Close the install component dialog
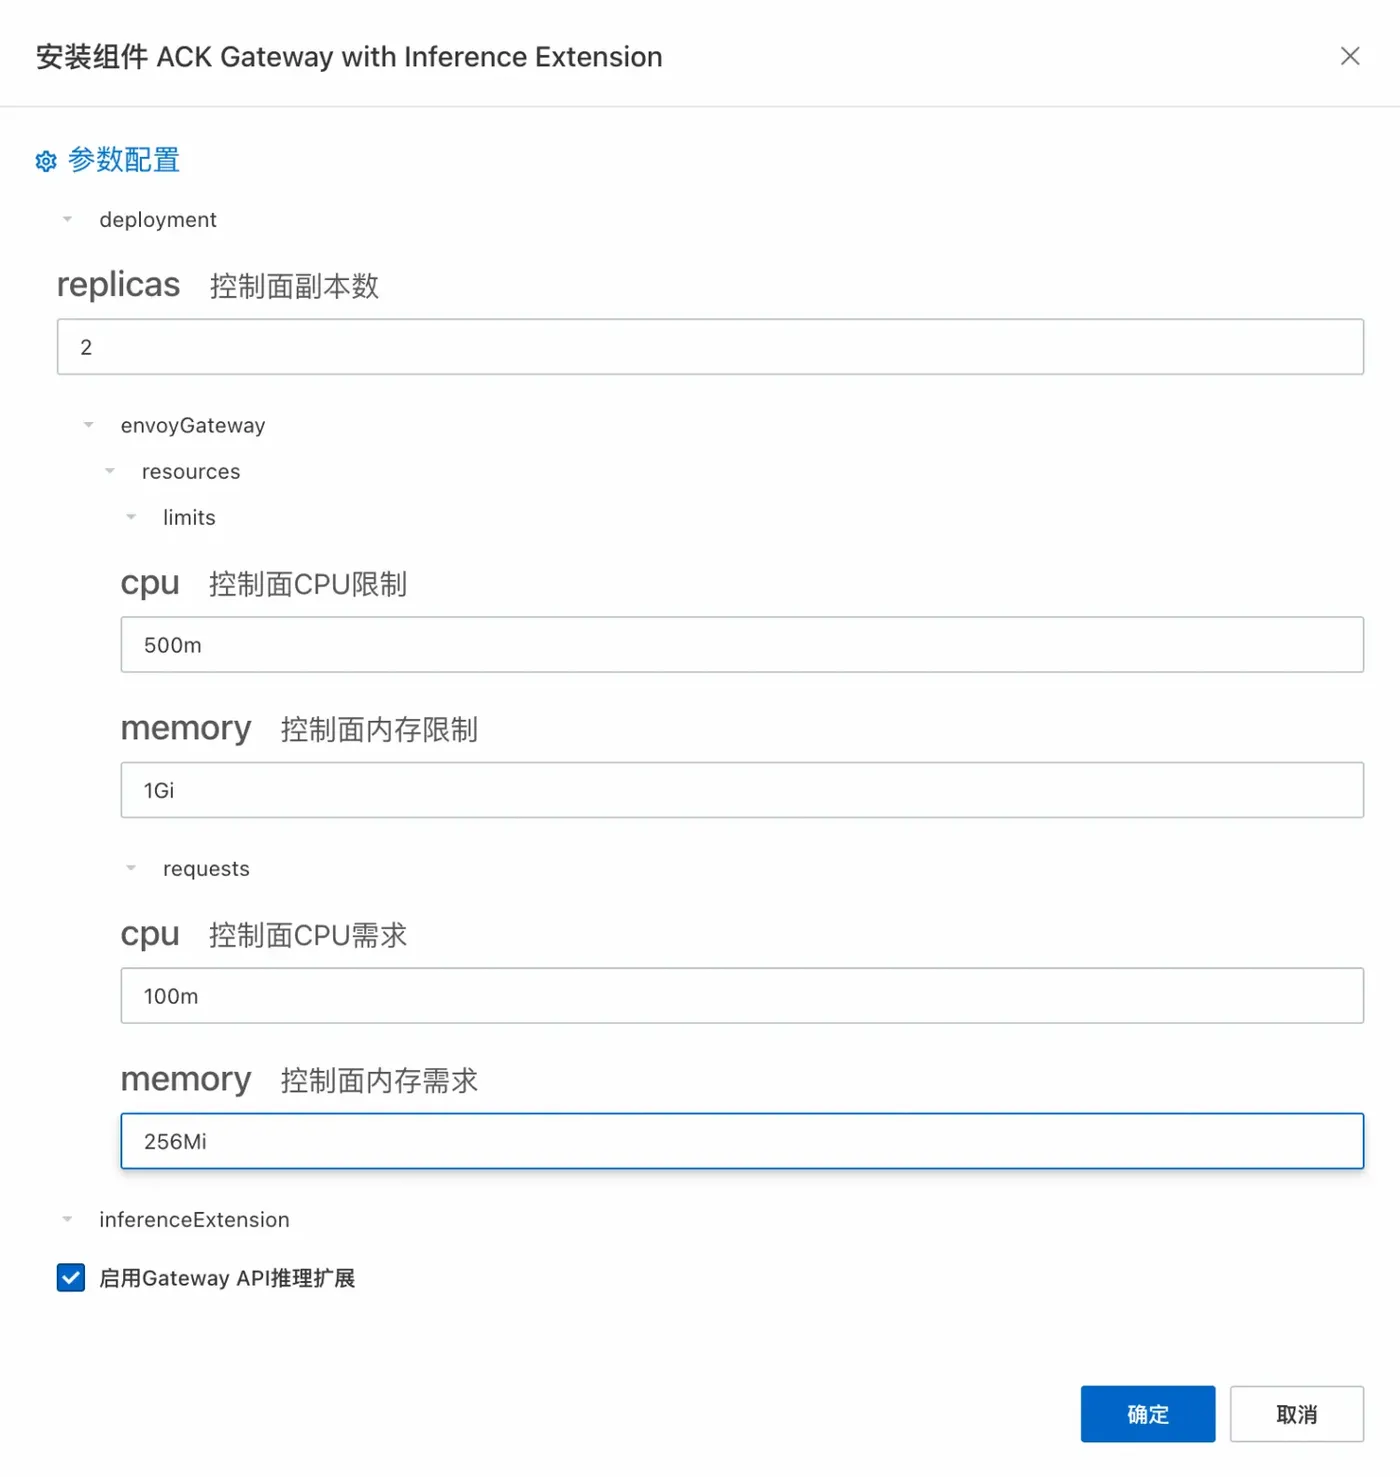The height and width of the screenshot is (1477, 1400). (1350, 56)
